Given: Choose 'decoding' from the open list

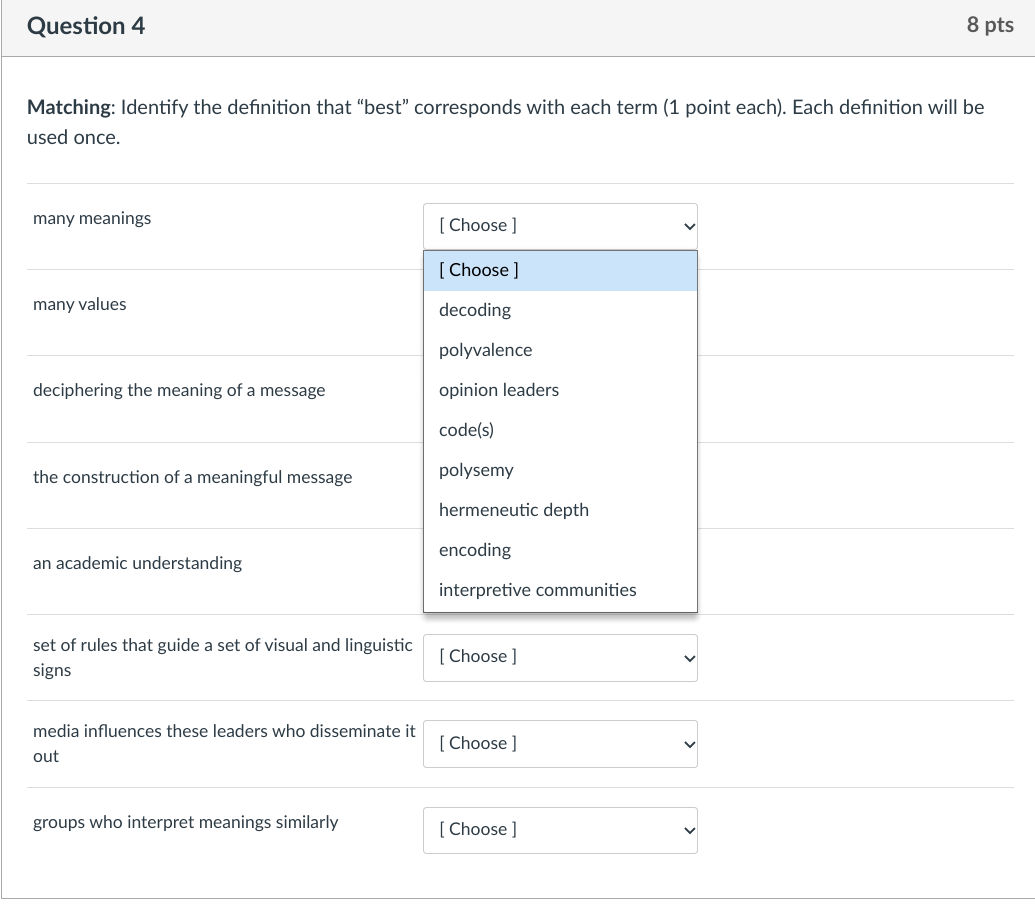Looking at the screenshot, I should pos(475,310).
